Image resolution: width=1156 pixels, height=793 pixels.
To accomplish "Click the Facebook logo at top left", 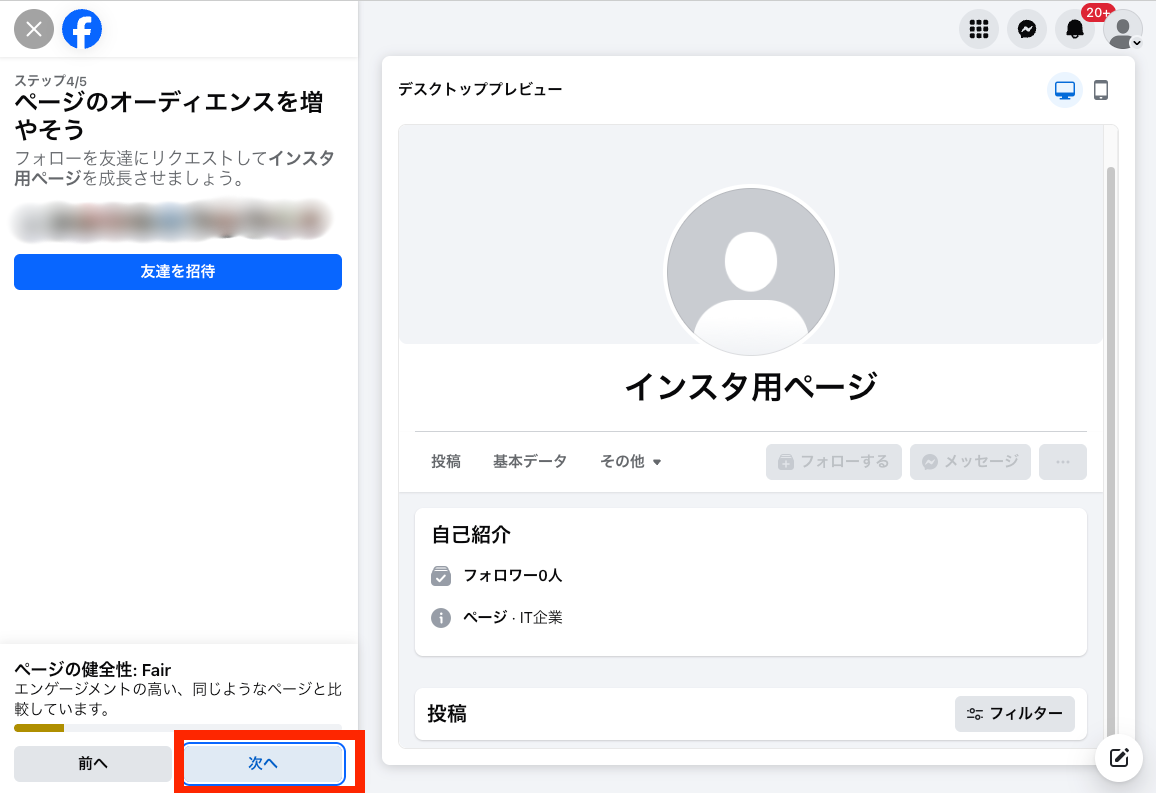I will [x=82, y=29].
